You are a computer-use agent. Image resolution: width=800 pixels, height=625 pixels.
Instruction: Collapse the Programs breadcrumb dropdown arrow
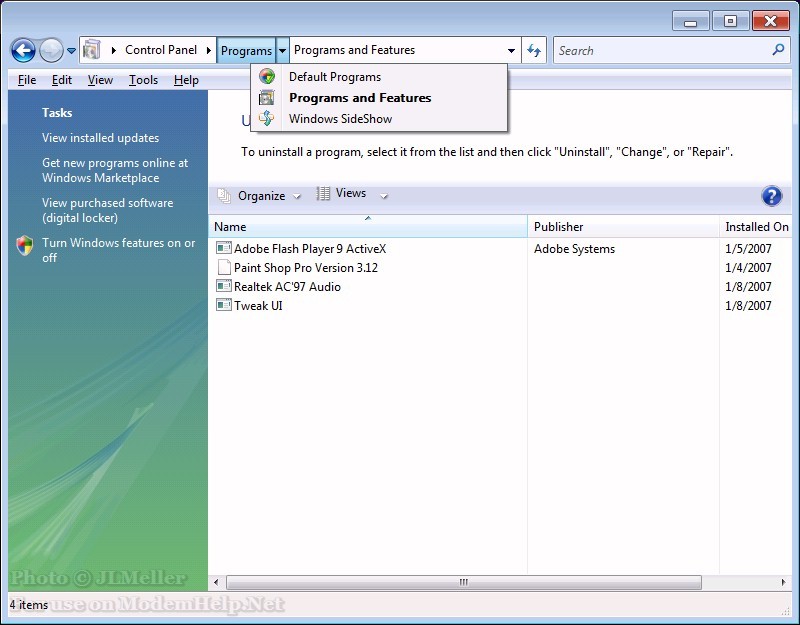283,51
